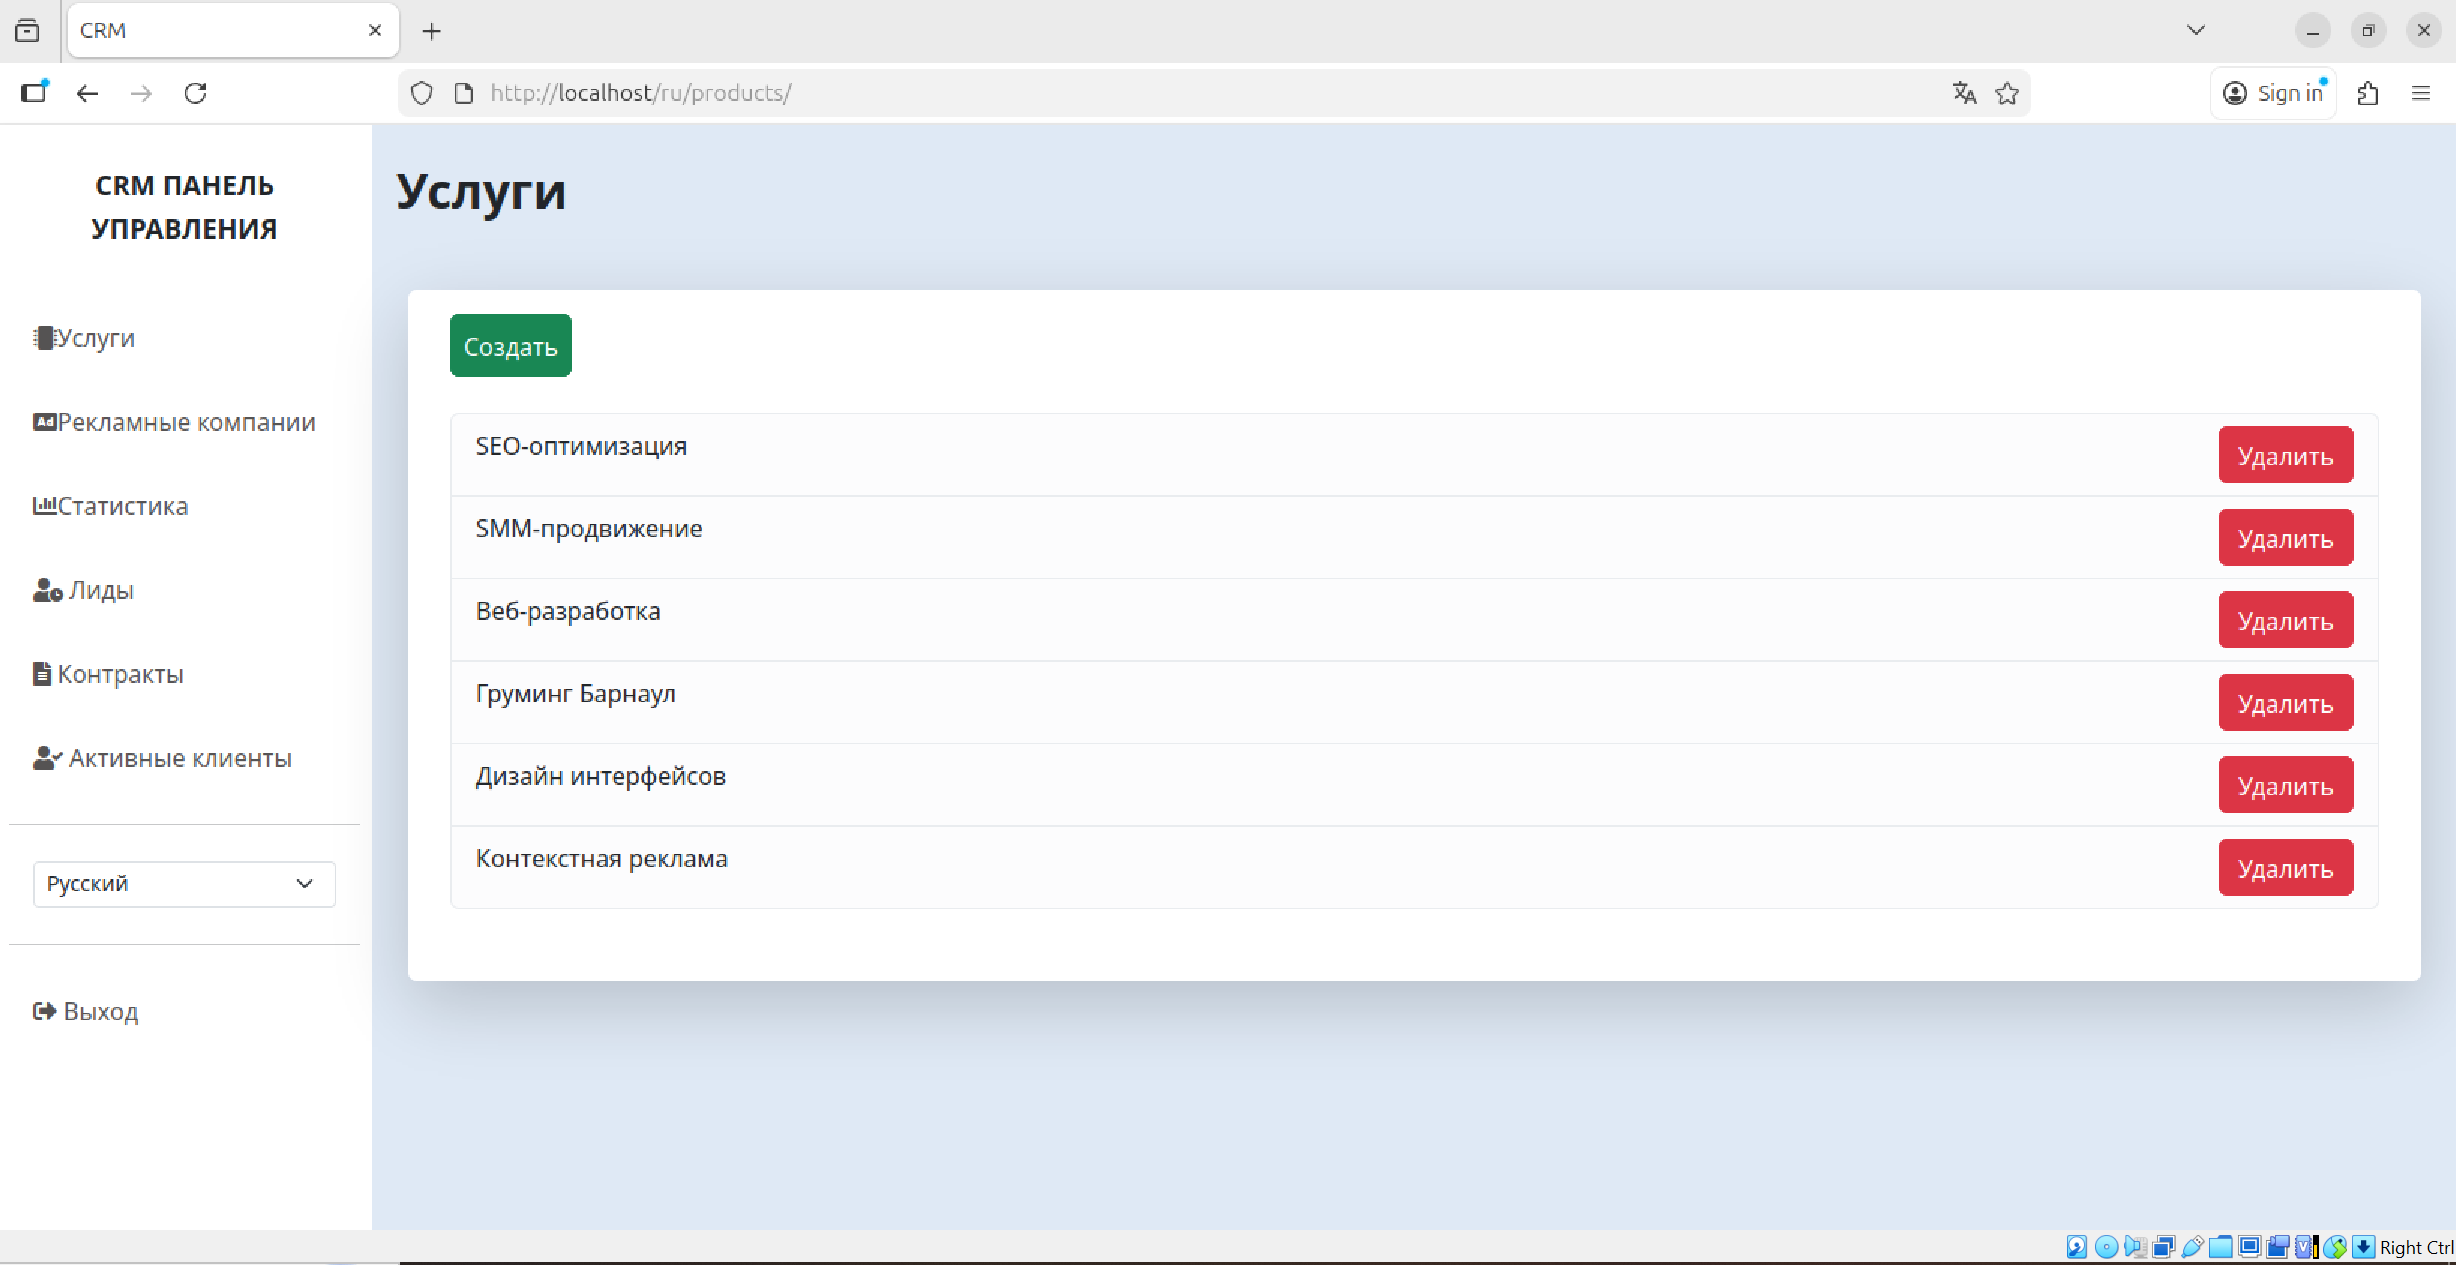Open the Веб-разработка service entry
The height and width of the screenshot is (1265, 2456).
(568, 611)
